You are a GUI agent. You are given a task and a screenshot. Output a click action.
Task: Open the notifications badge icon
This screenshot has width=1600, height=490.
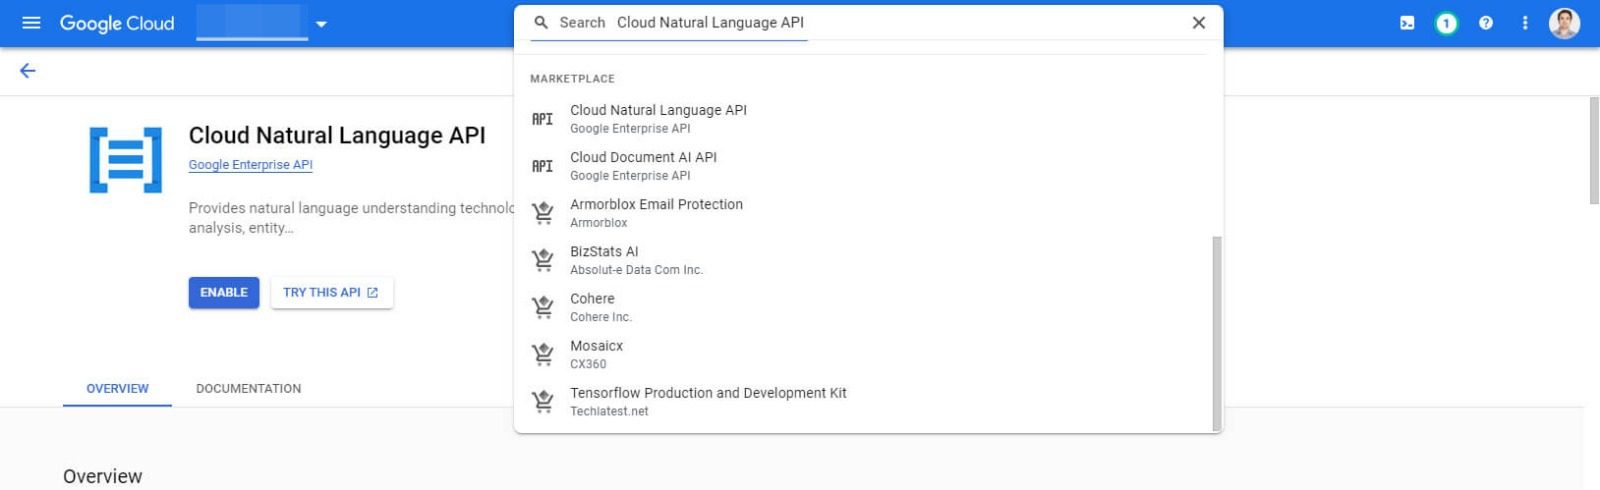coord(1446,23)
